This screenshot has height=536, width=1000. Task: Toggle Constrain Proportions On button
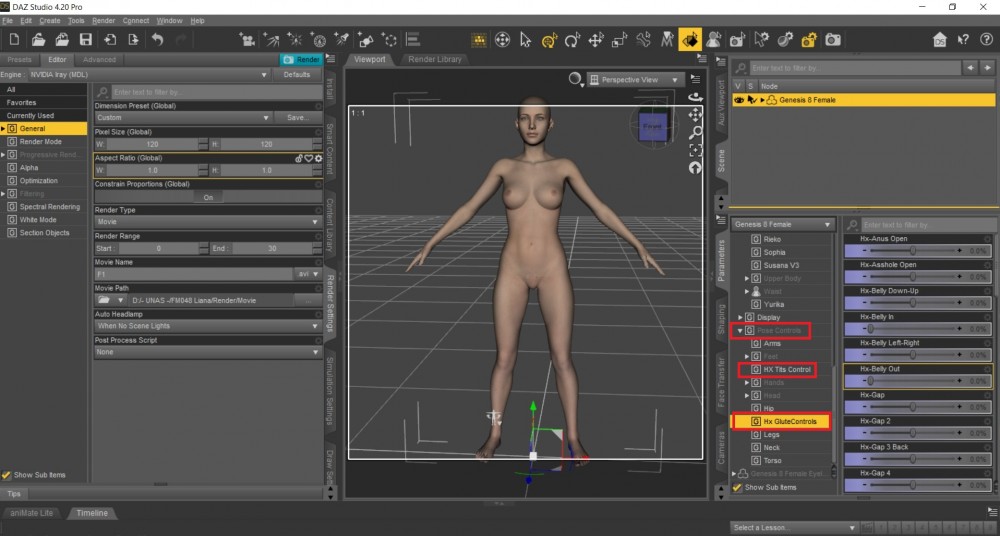[208, 197]
